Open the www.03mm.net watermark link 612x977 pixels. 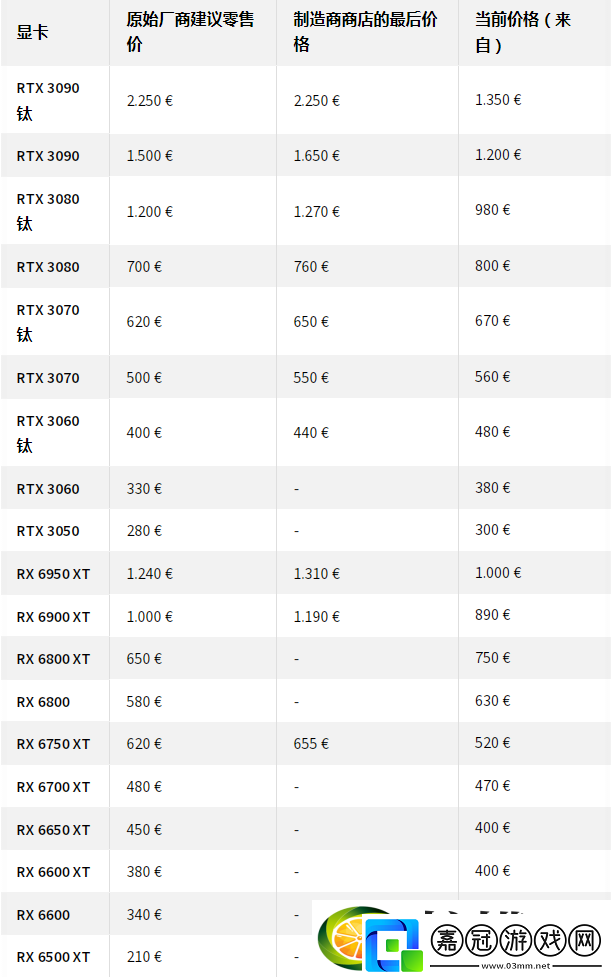pyautogui.click(x=516, y=966)
